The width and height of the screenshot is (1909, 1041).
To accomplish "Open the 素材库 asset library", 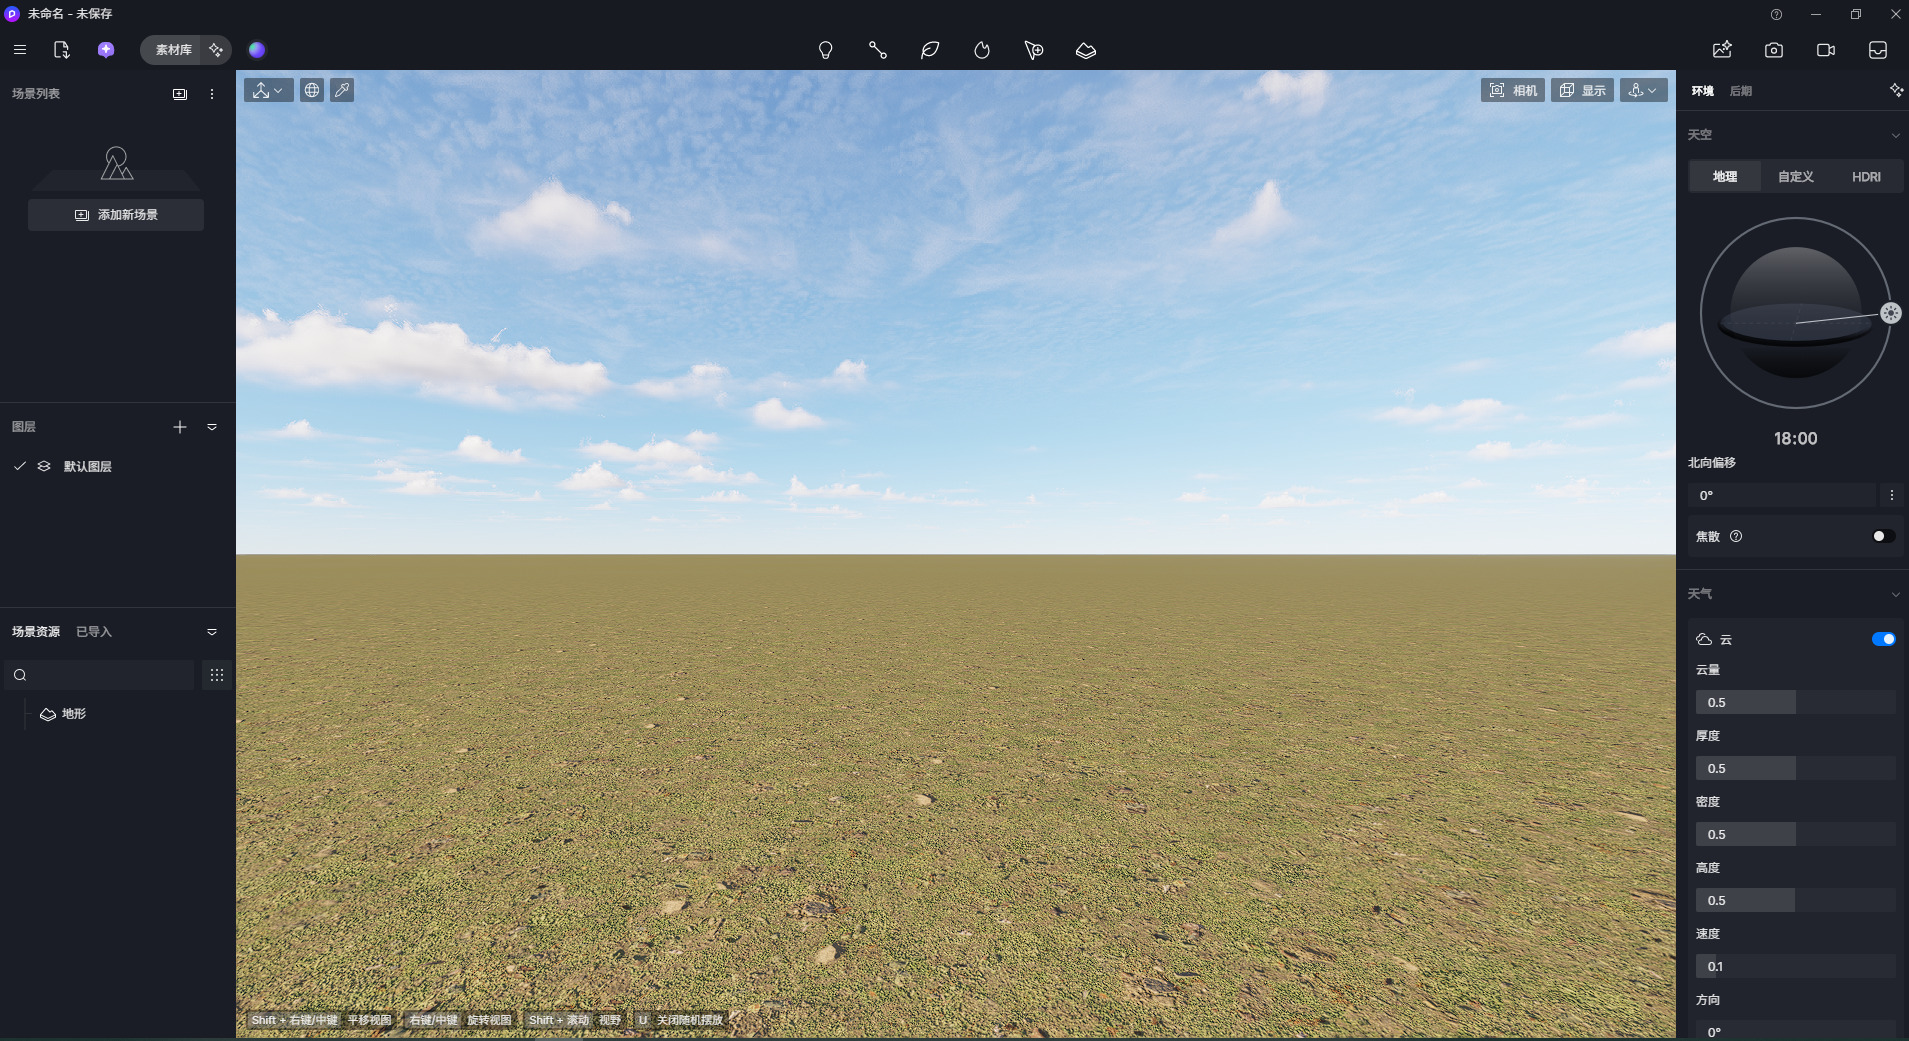I will [173, 50].
